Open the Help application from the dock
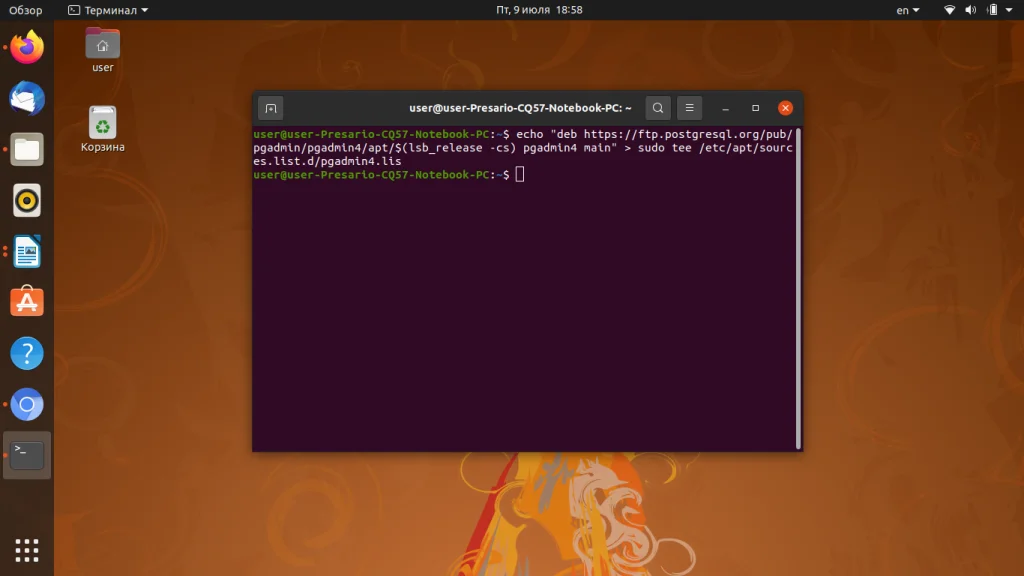Image resolution: width=1024 pixels, height=576 pixels. click(x=26, y=353)
